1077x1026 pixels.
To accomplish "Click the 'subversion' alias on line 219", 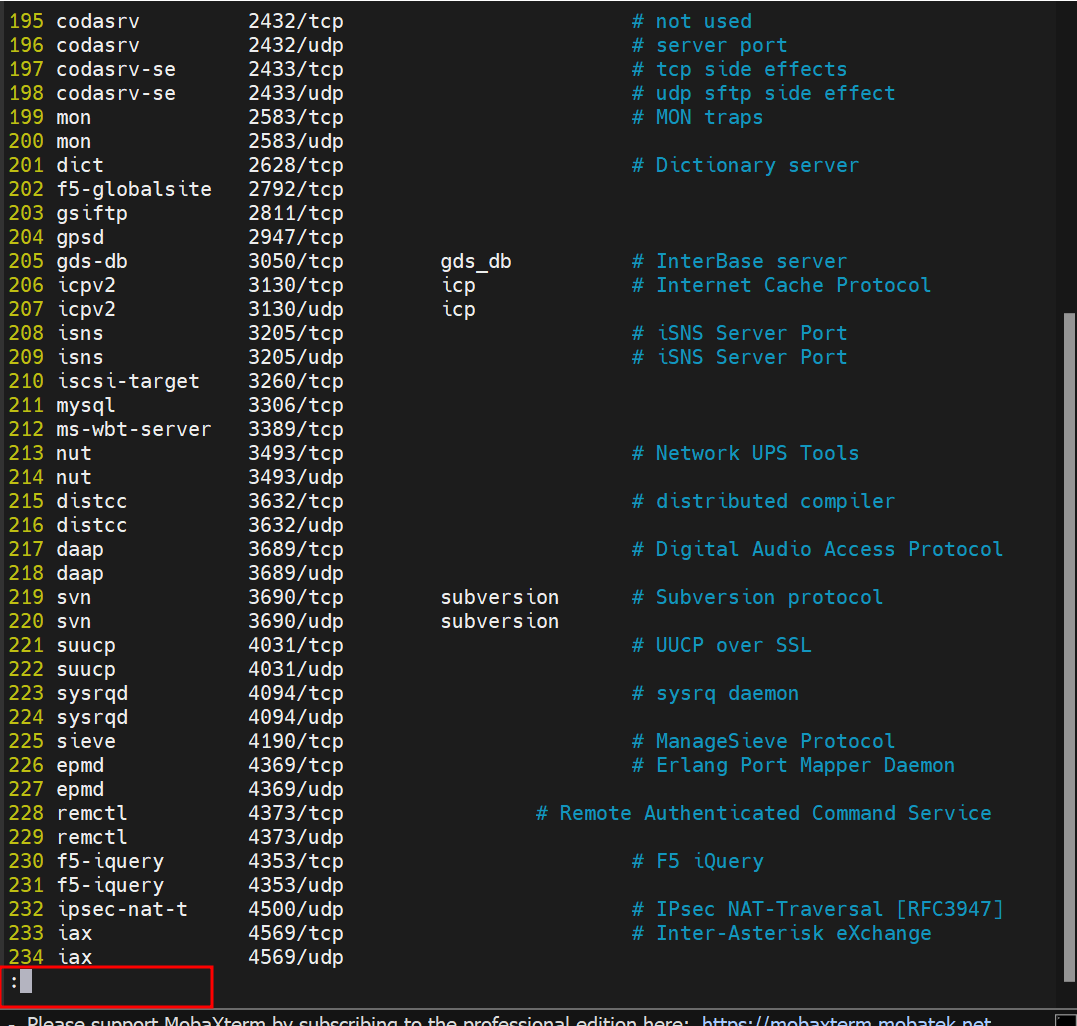I will click(499, 597).
